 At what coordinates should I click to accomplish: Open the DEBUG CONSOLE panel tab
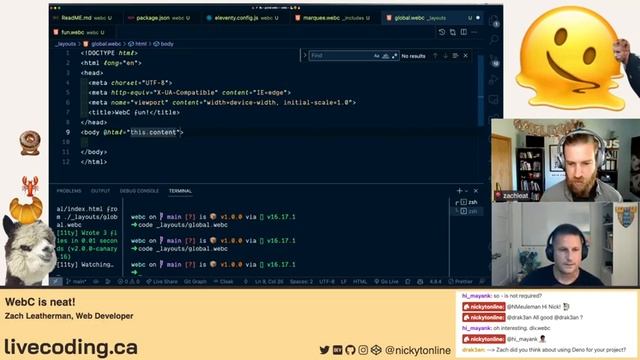pos(139,191)
